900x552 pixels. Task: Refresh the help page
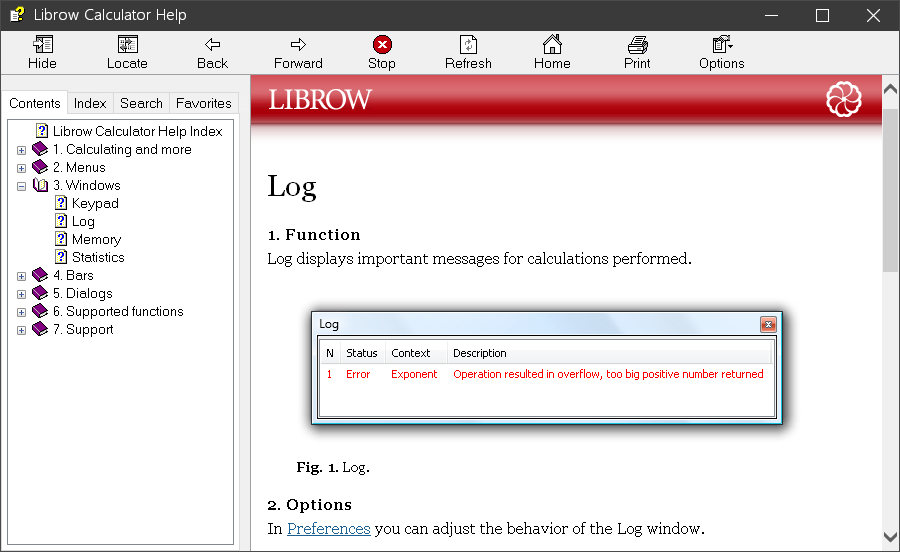point(468,44)
